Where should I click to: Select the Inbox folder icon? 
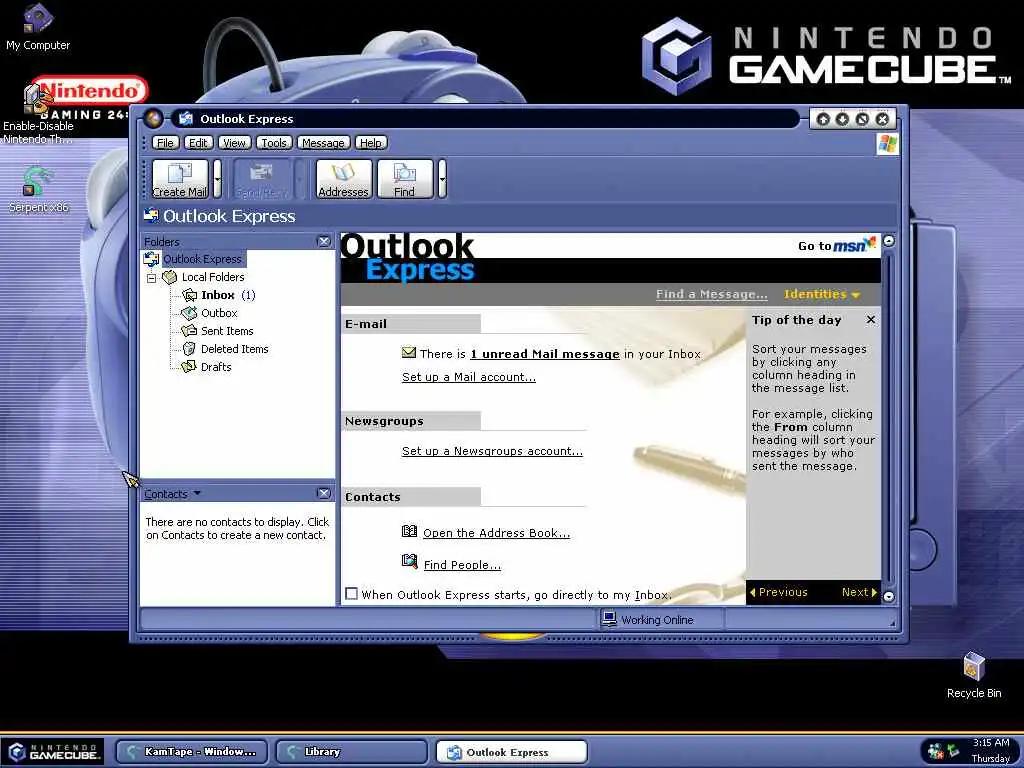click(189, 295)
